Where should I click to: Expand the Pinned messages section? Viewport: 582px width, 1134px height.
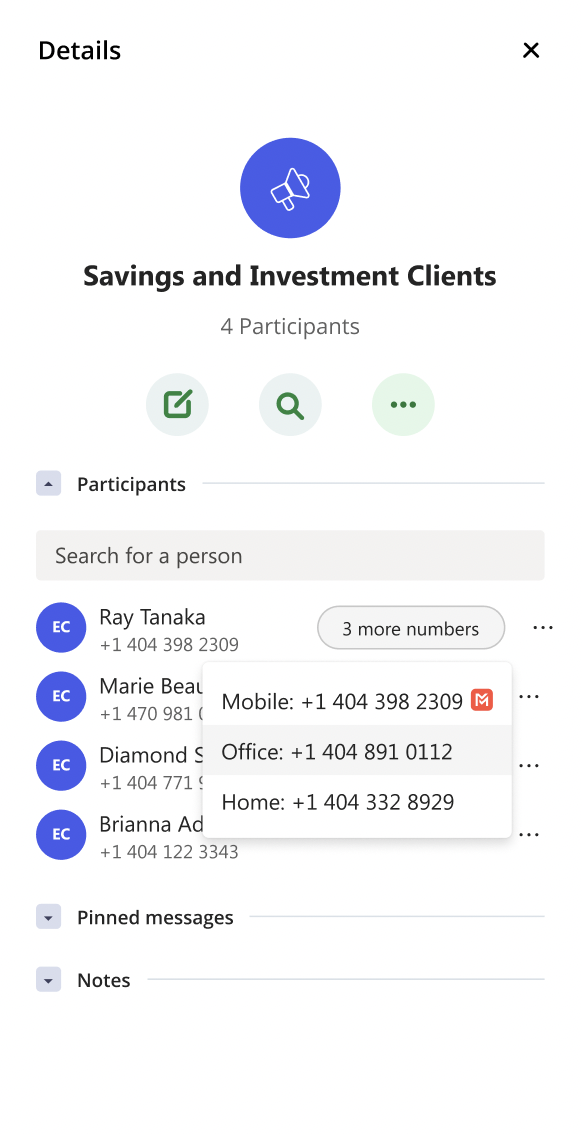[48, 916]
